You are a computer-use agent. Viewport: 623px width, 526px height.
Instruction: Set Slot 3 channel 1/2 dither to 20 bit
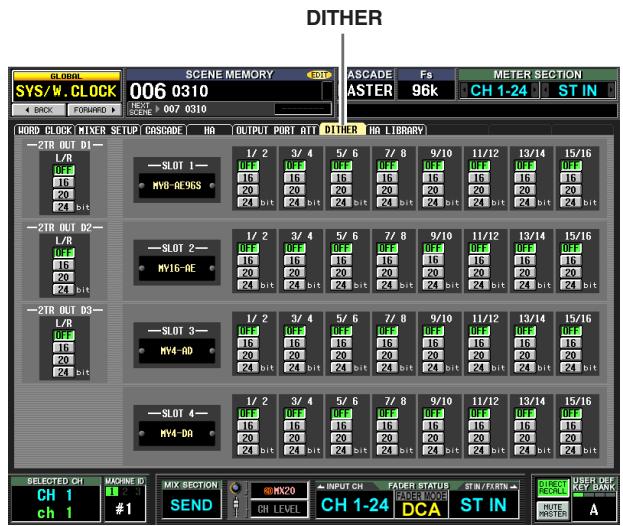coord(248,356)
